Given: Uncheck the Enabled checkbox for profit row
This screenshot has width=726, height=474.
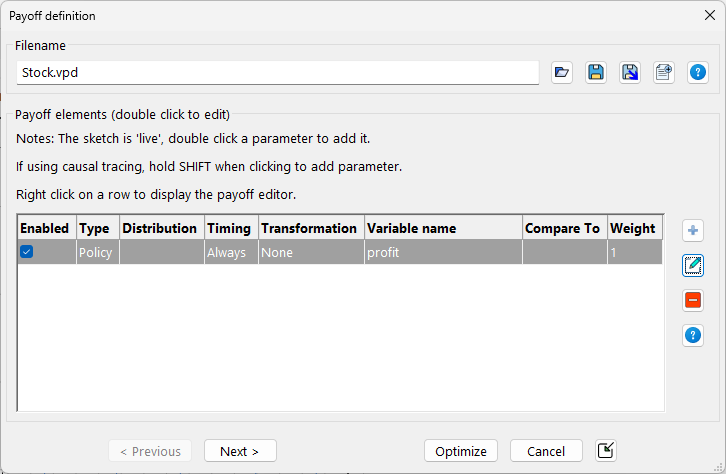Looking at the screenshot, I should tap(27, 252).
